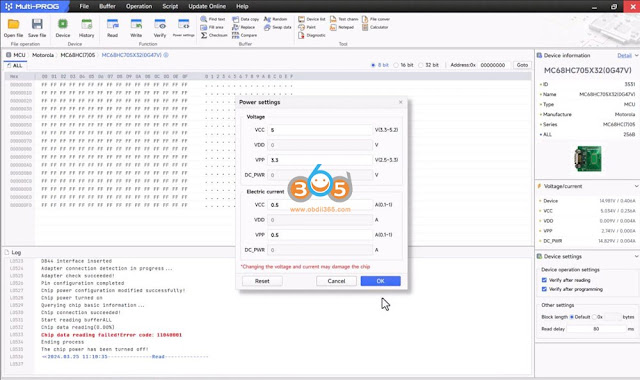This screenshot has width=640, height=380.
Task: Click the VPP electric current input field
Action: 320,235
